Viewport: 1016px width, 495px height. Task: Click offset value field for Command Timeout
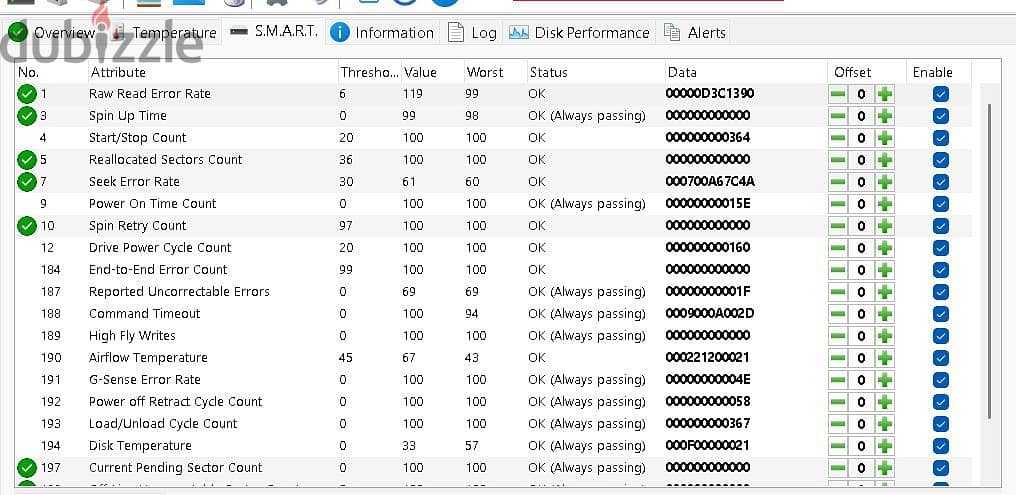(x=861, y=314)
